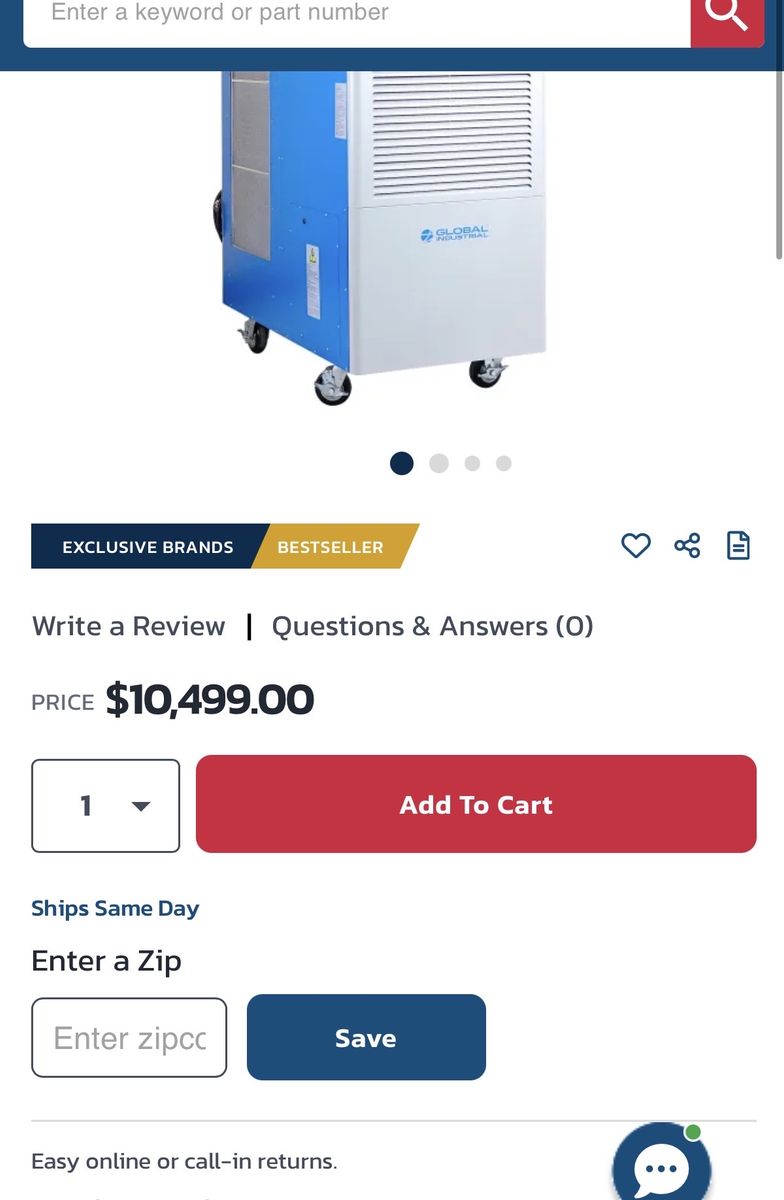The height and width of the screenshot is (1200, 784).
Task: Click the quantity dropdown arrow
Action: [x=141, y=806]
